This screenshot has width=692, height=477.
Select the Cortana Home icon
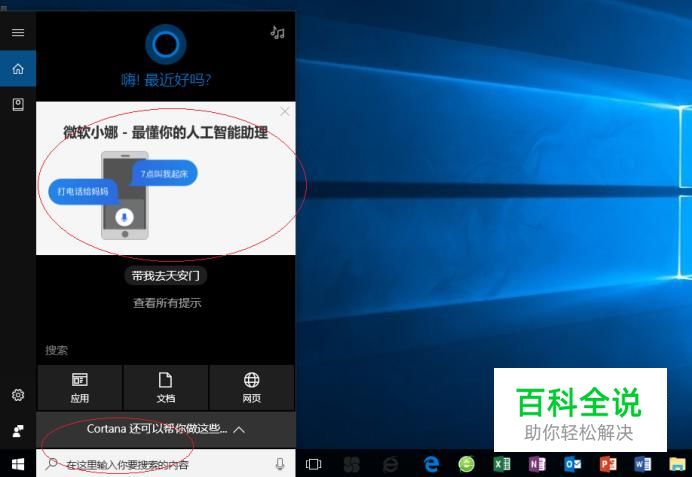tap(18, 69)
